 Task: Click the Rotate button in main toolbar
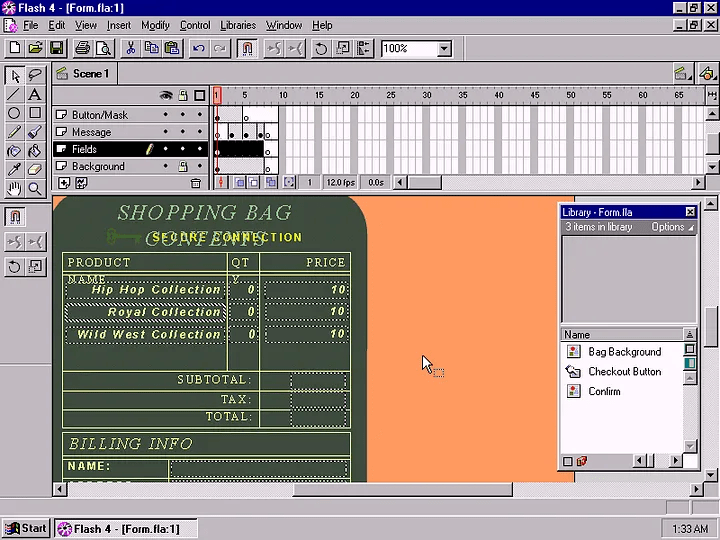(x=321, y=48)
